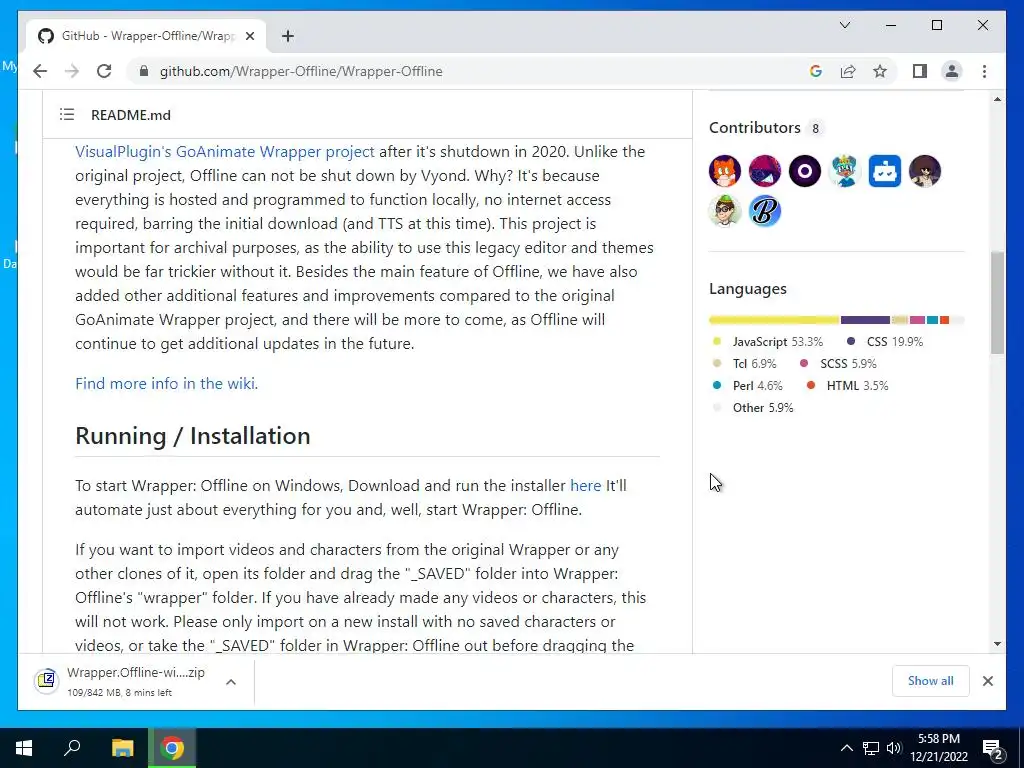Bookmark this tab with the star icon
The width and height of the screenshot is (1024, 768).
tap(880, 71)
